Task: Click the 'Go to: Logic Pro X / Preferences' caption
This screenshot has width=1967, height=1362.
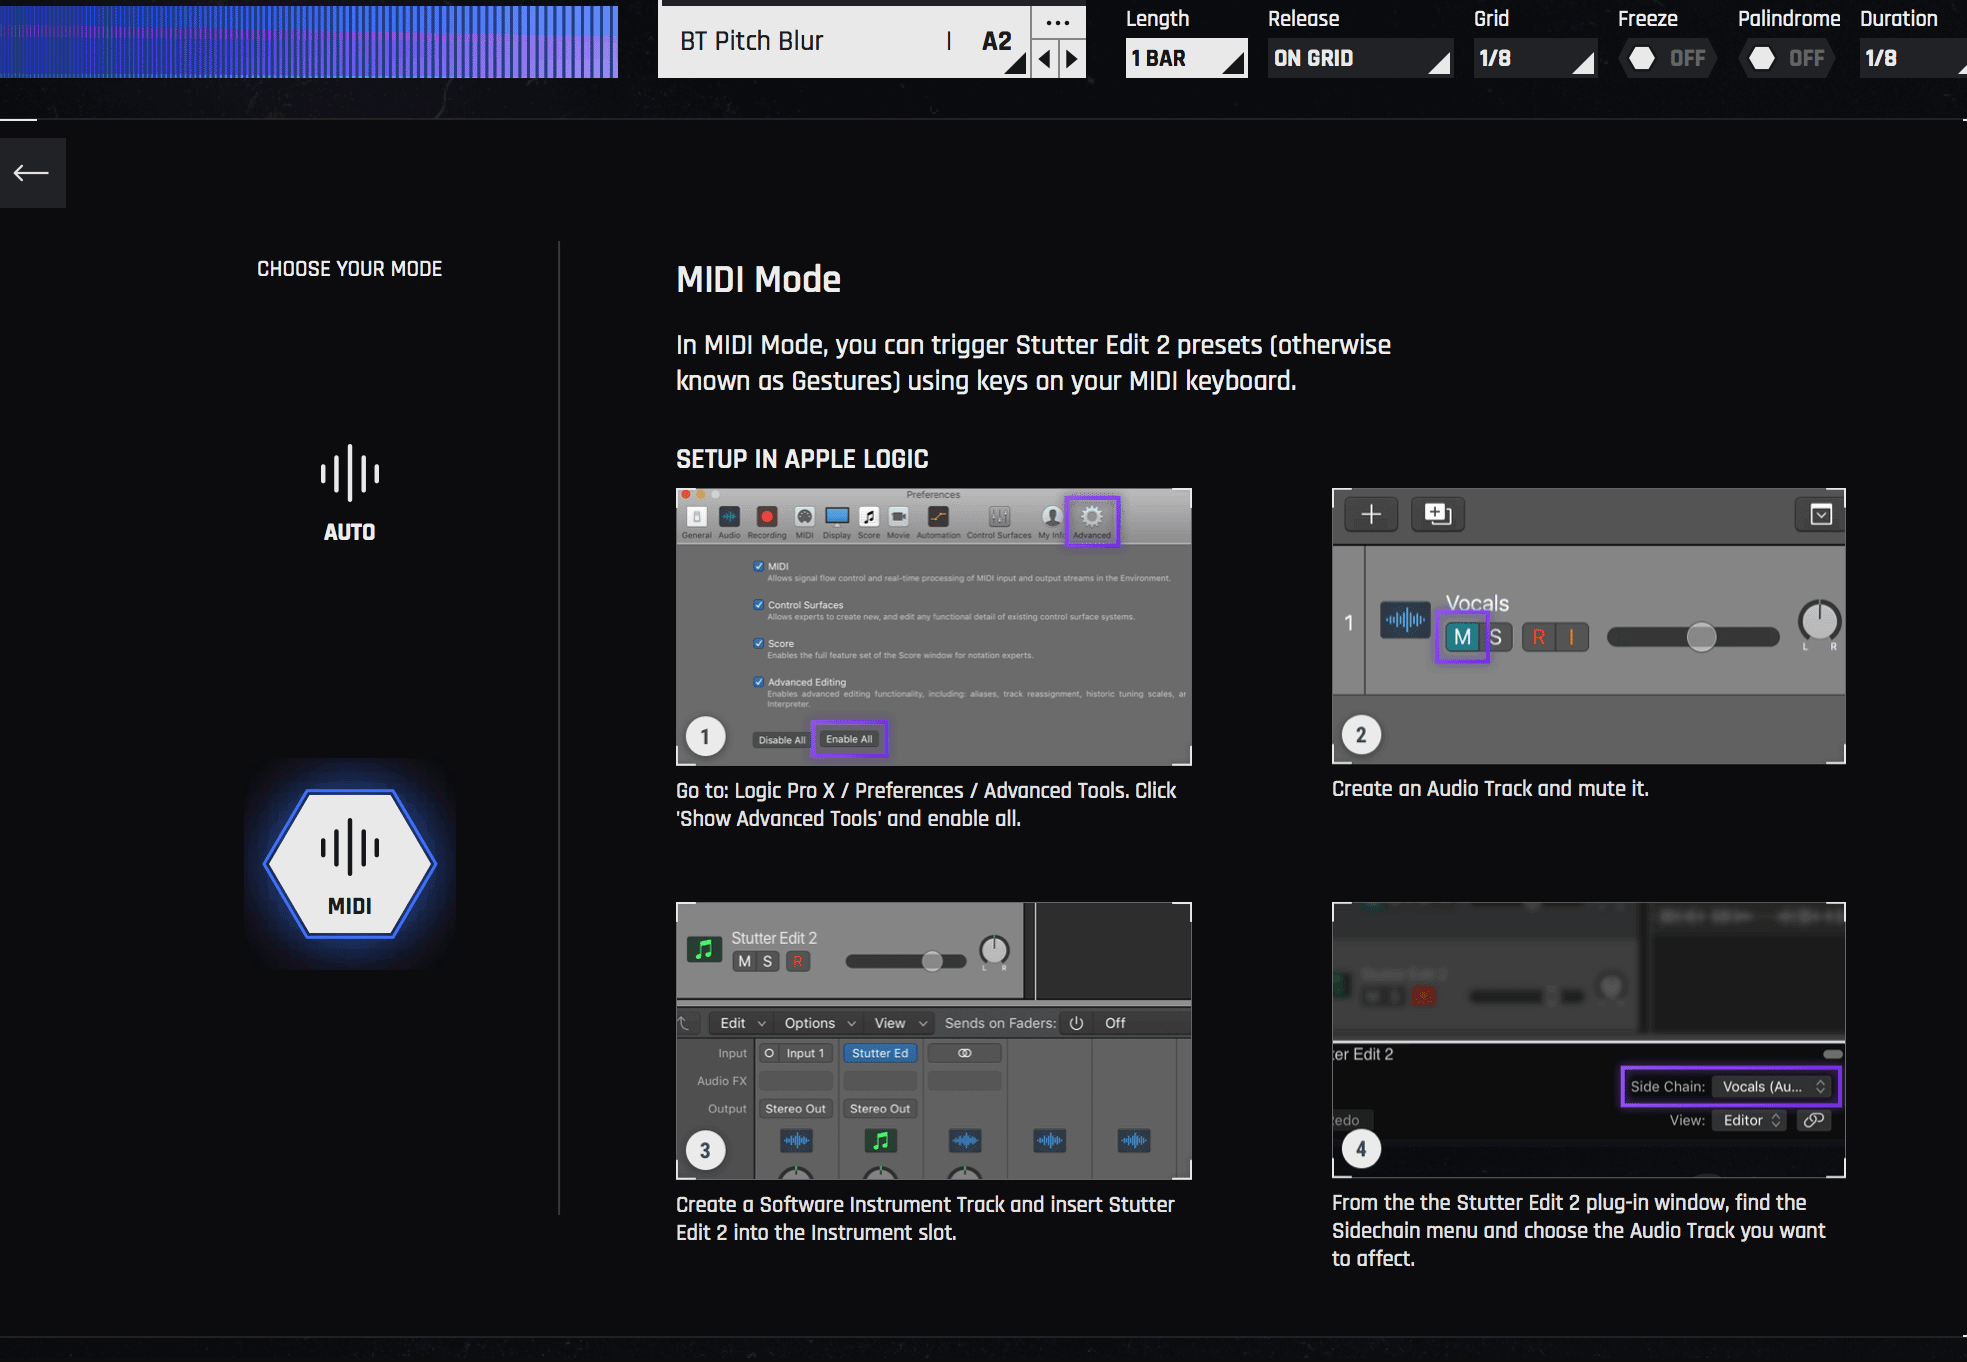Action: coord(926,805)
